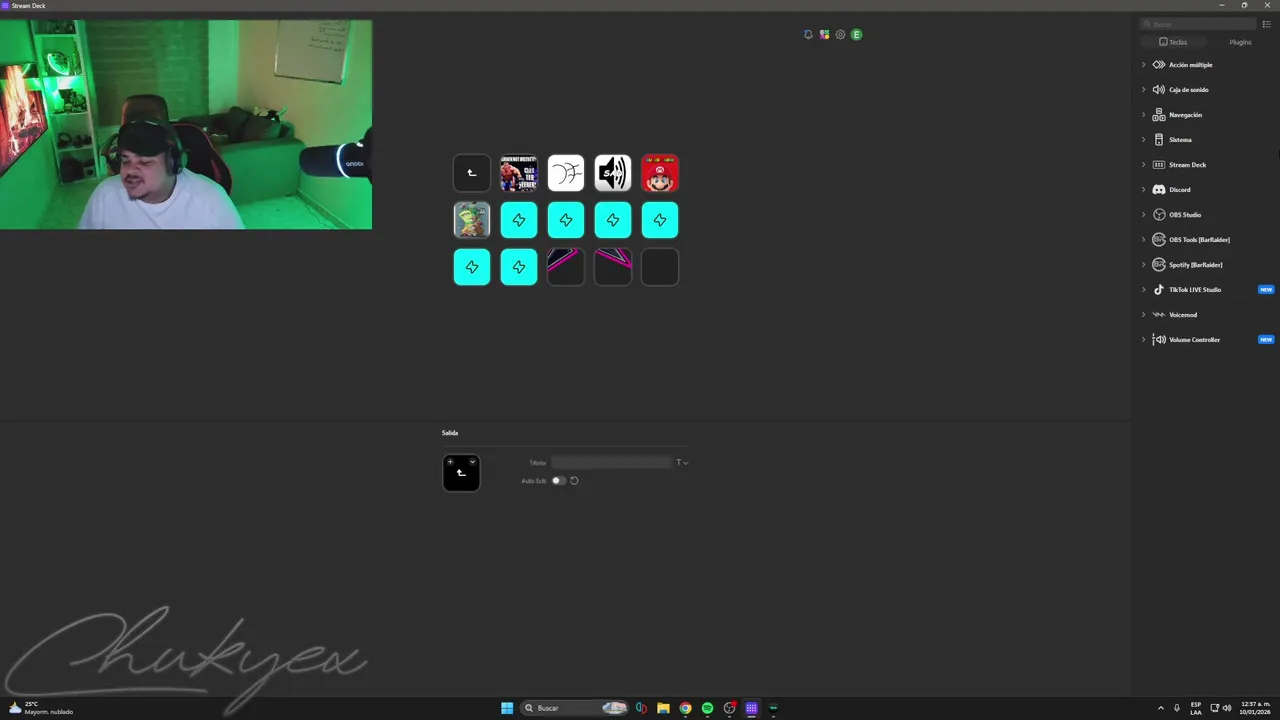Open Google Chrome from the taskbar
The width and height of the screenshot is (1280, 720).
pos(685,708)
